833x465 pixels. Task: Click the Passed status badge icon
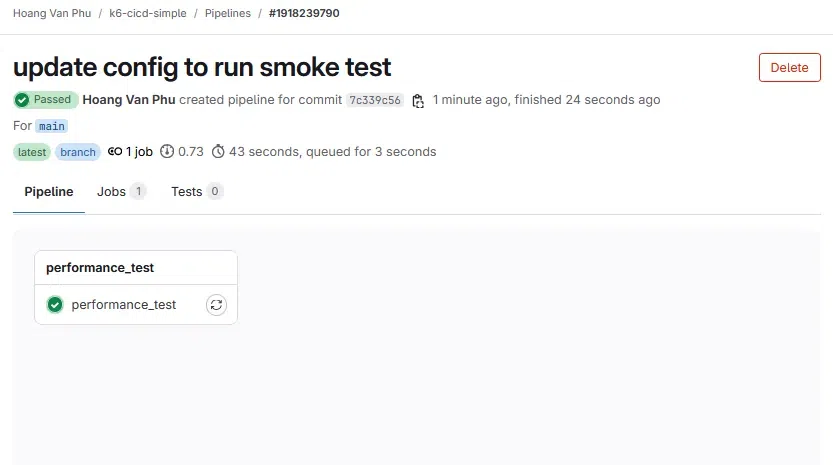point(22,99)
